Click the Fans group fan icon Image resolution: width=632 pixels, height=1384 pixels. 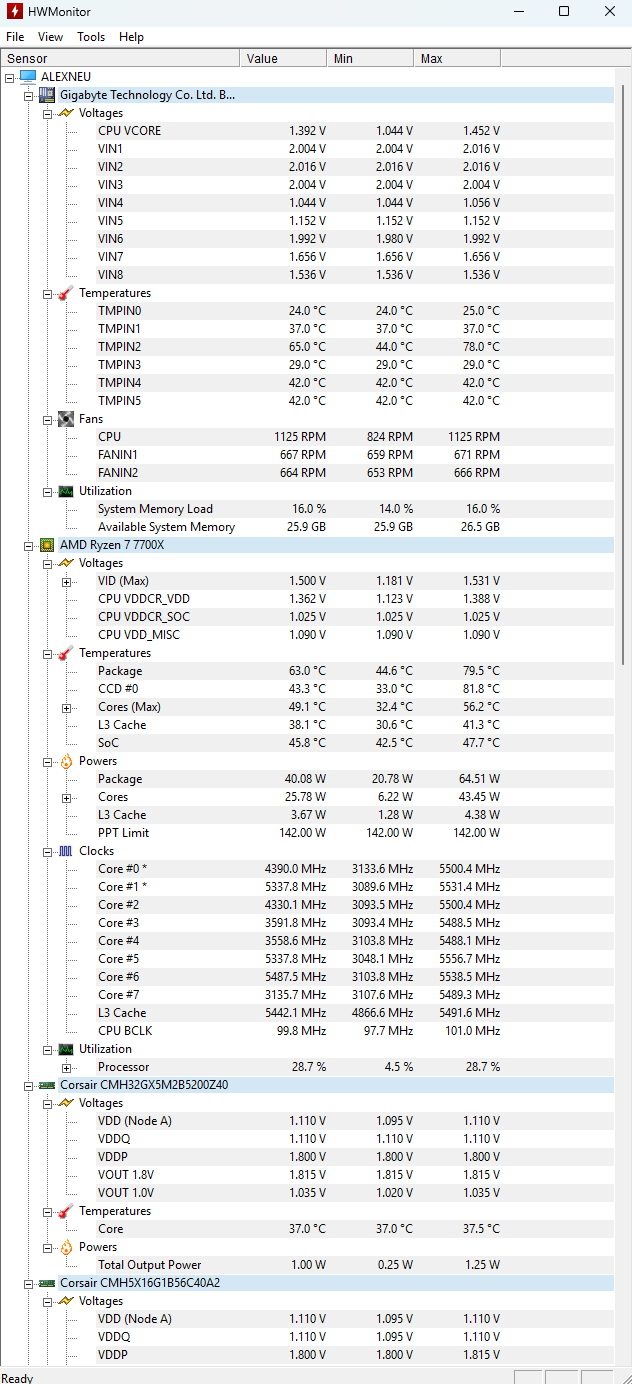[66, 419]
